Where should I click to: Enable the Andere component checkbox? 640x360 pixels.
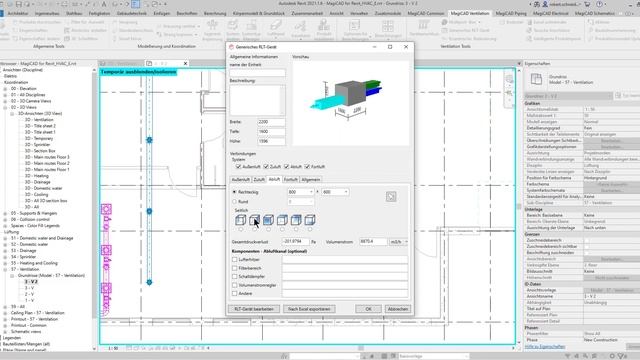click(235, 293)
